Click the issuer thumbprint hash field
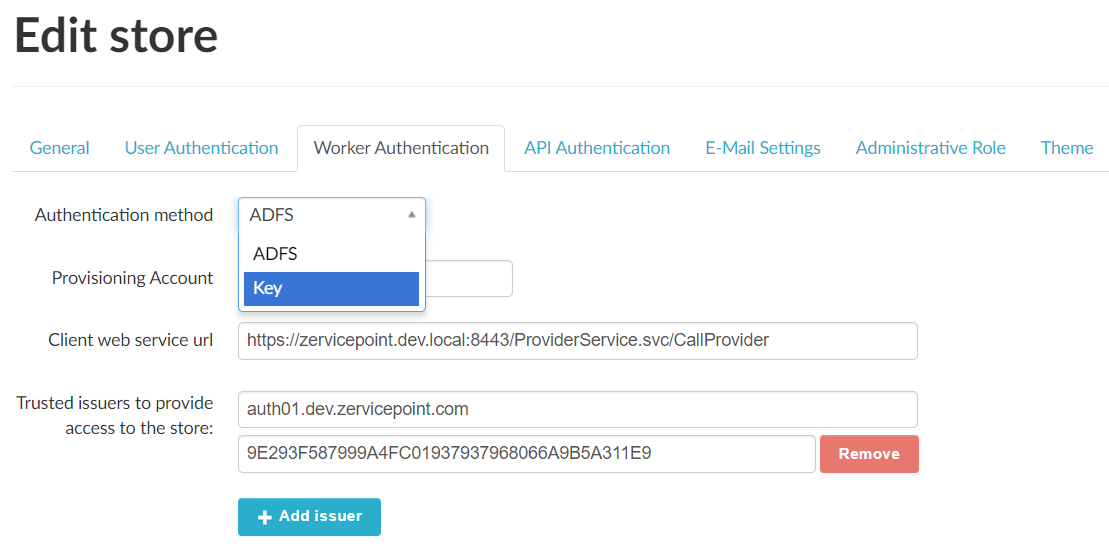Screen dimensions: 1109x552 (526, 453)
